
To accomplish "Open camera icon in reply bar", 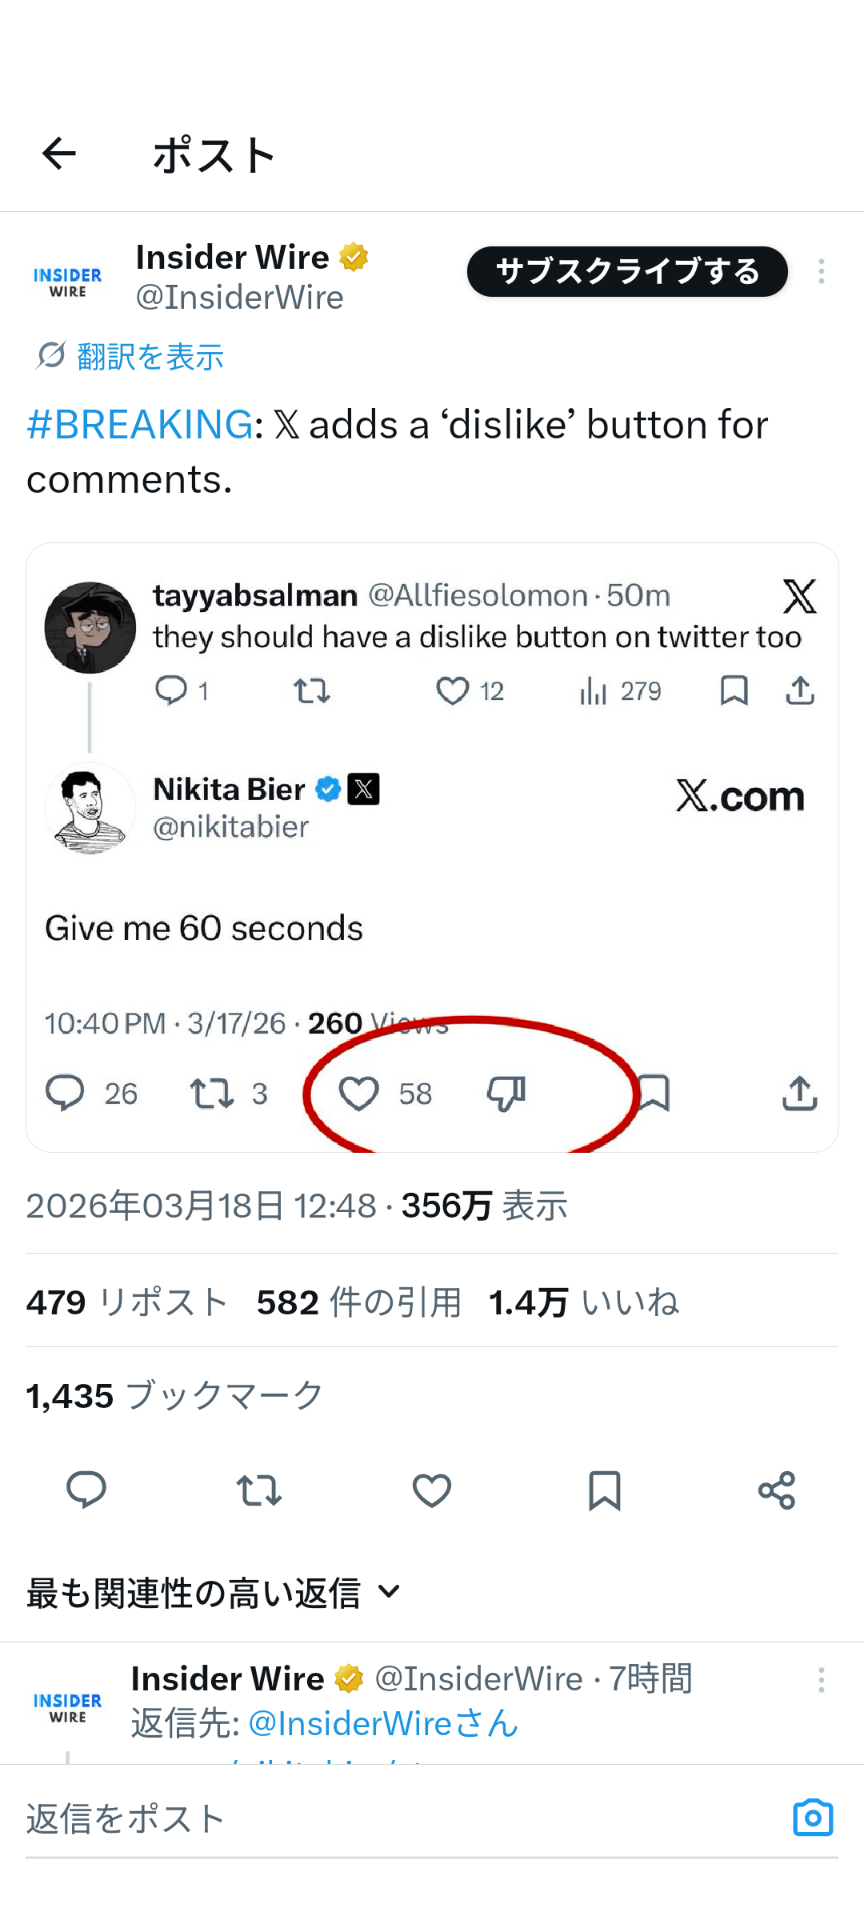I will click(812, 1818).
